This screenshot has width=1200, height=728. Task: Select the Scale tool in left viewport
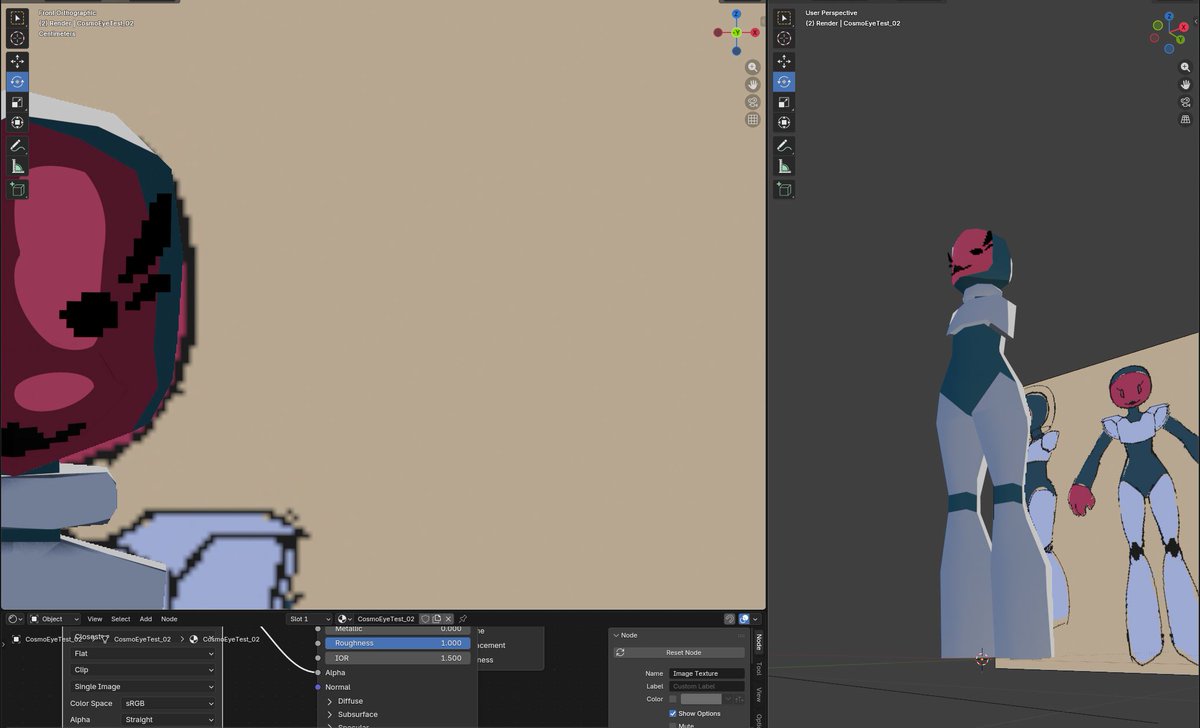[17, 102]
